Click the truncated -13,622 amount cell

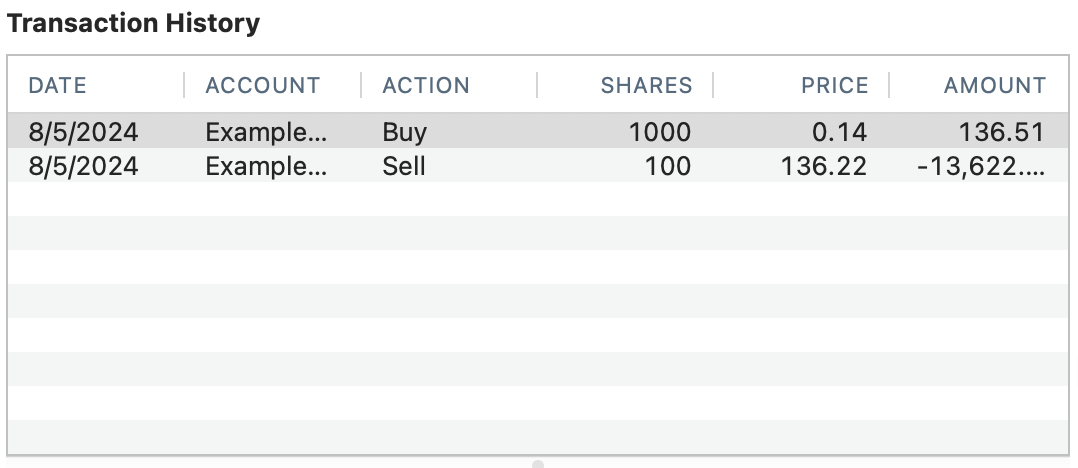980,166
